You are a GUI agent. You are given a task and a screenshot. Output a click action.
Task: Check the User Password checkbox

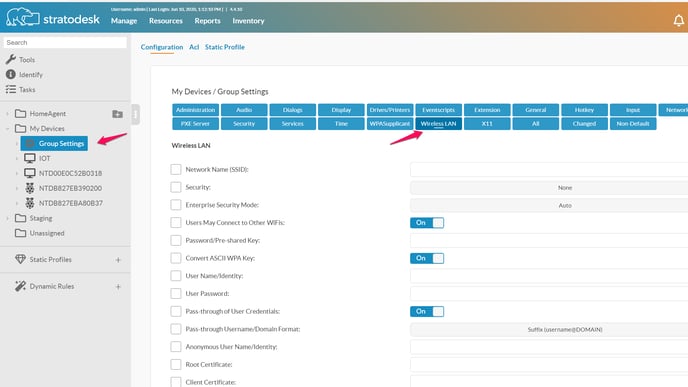coord(176,293)
